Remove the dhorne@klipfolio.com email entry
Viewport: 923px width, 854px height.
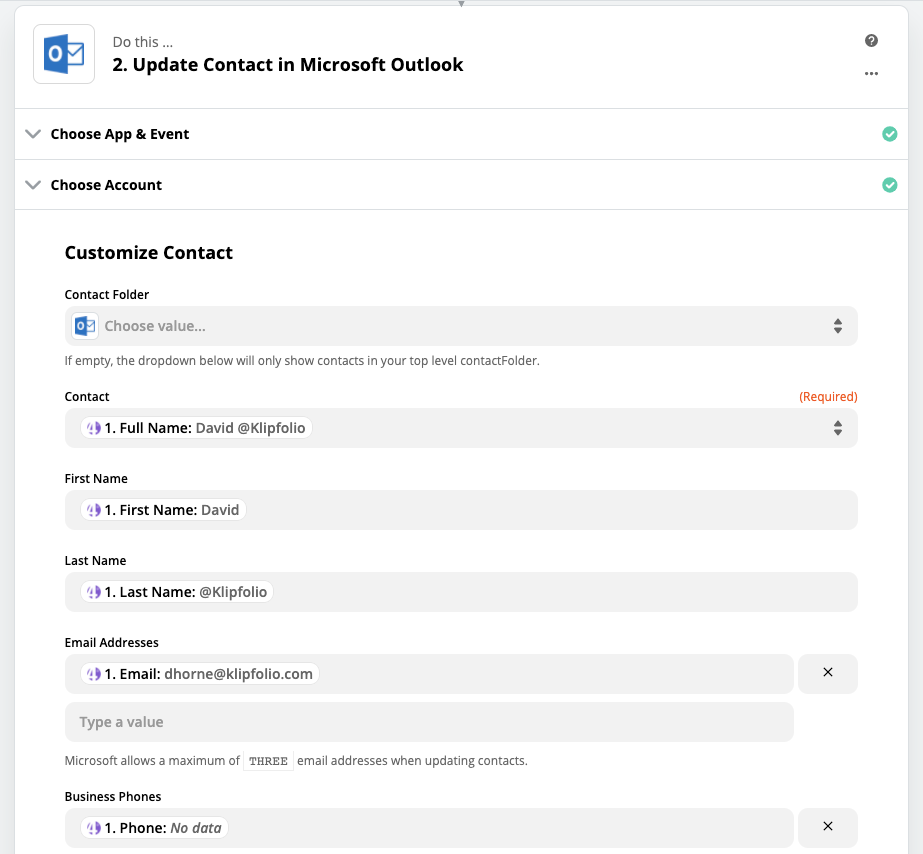(x=828, y=673)
